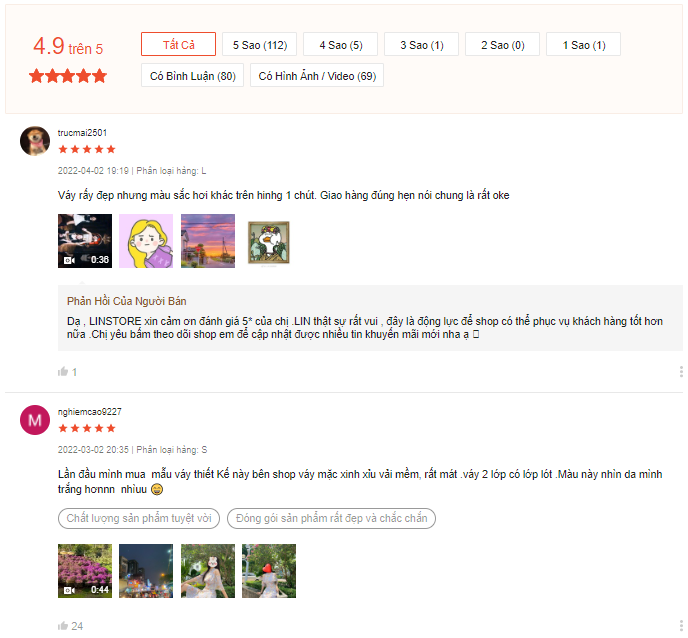The height and width of the screenshot is (638, 688).
Task: Show only 1 Sao (1) reviews
Action: click(x=583, y=45)
